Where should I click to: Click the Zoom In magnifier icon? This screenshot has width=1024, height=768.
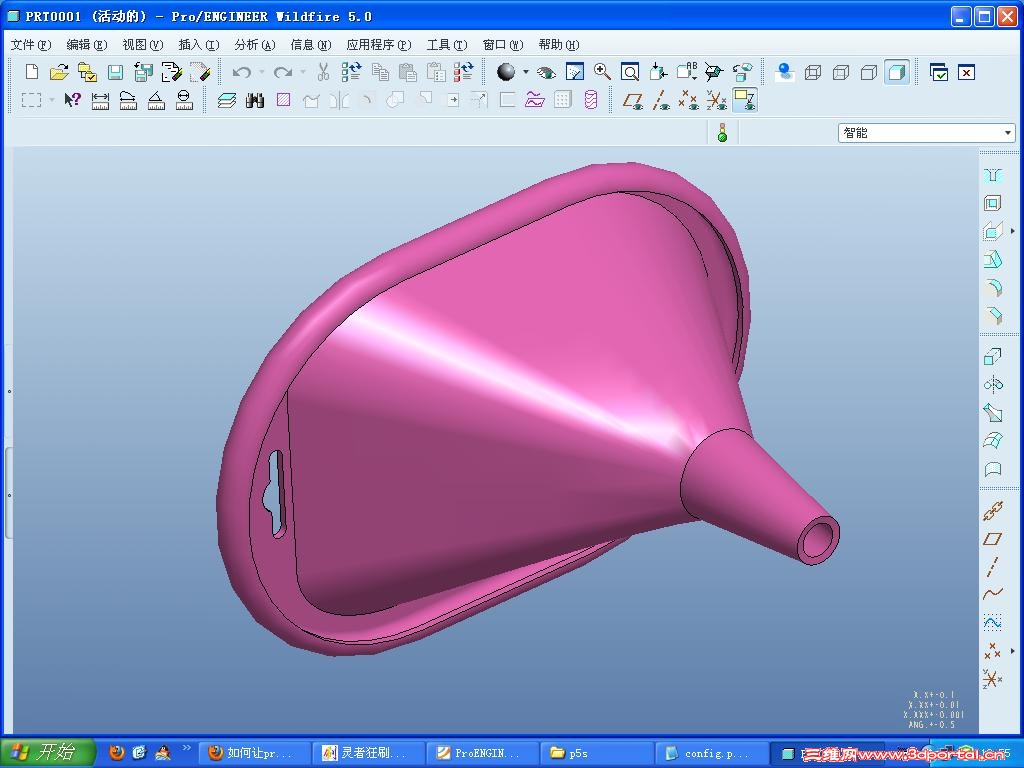coord(602,72)
